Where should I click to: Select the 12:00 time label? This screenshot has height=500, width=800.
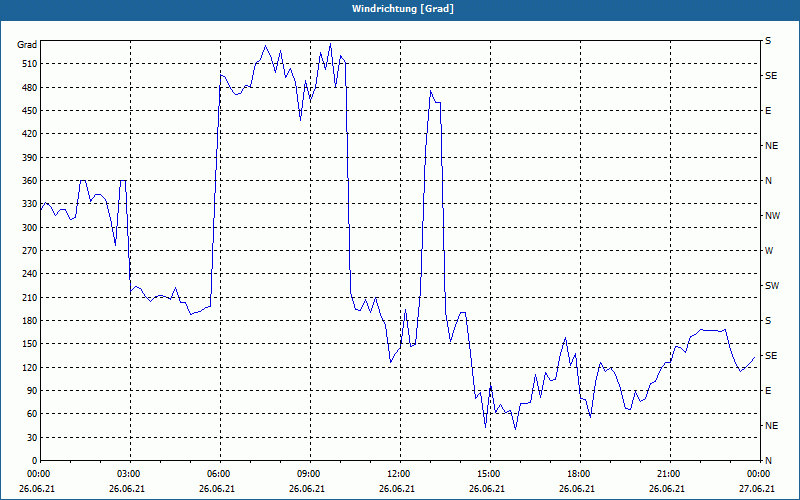pyautogui.click(x=396, y=474)
